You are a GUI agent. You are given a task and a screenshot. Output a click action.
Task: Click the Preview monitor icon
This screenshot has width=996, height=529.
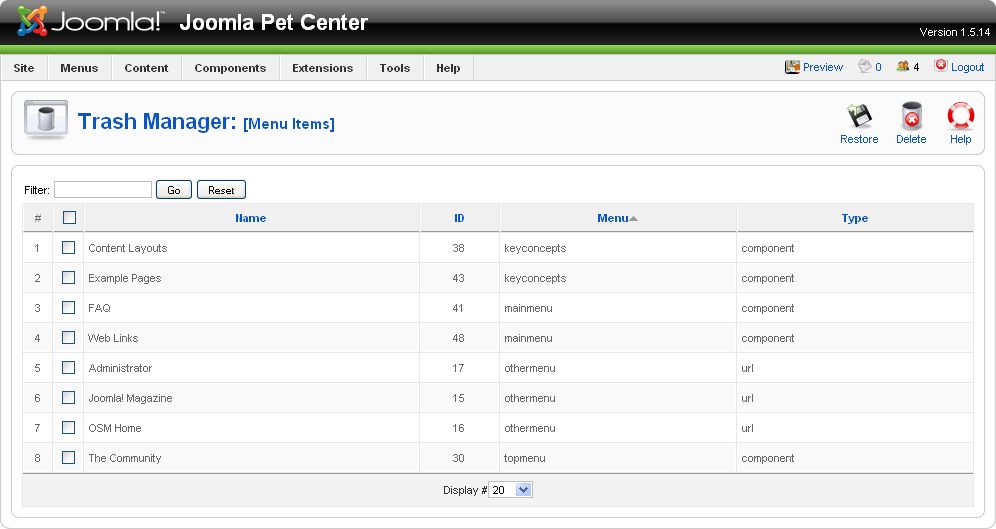click(x=792, y=67)
